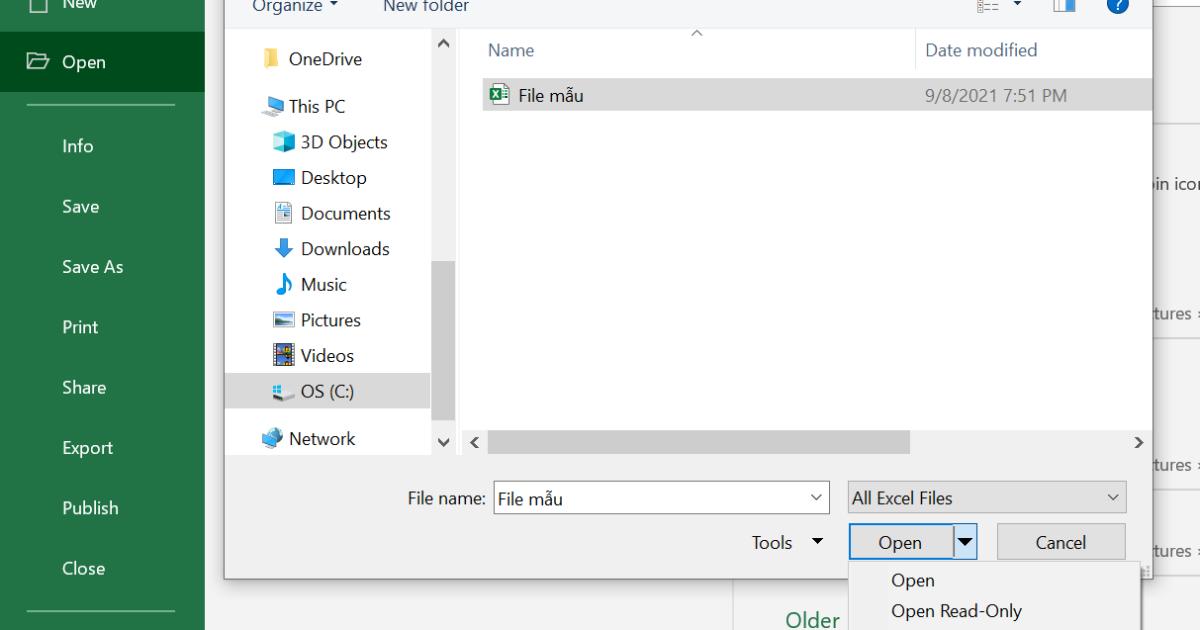Click the Desktop icon in navigation pane

coord(284,178)
